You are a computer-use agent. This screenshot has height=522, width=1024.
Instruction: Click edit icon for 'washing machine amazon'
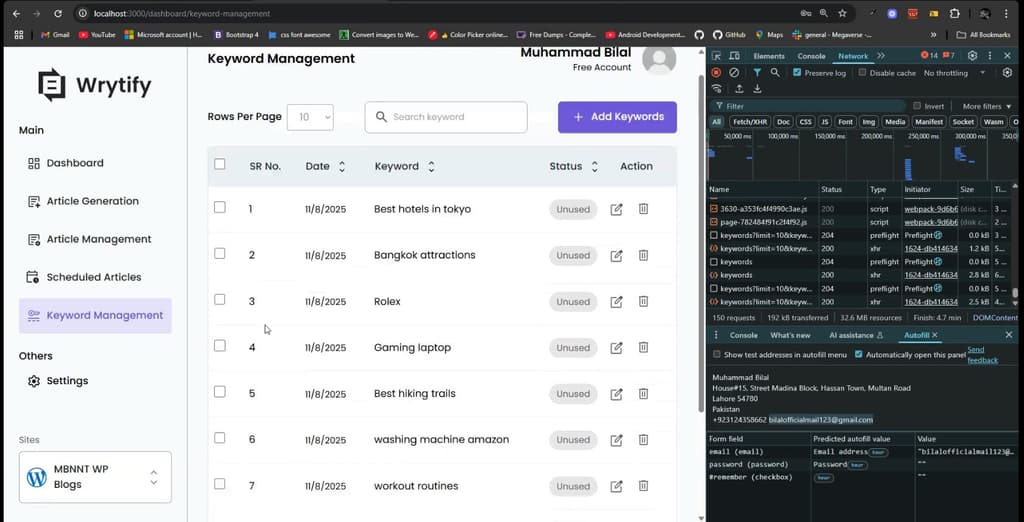click(x=616, y=439)
